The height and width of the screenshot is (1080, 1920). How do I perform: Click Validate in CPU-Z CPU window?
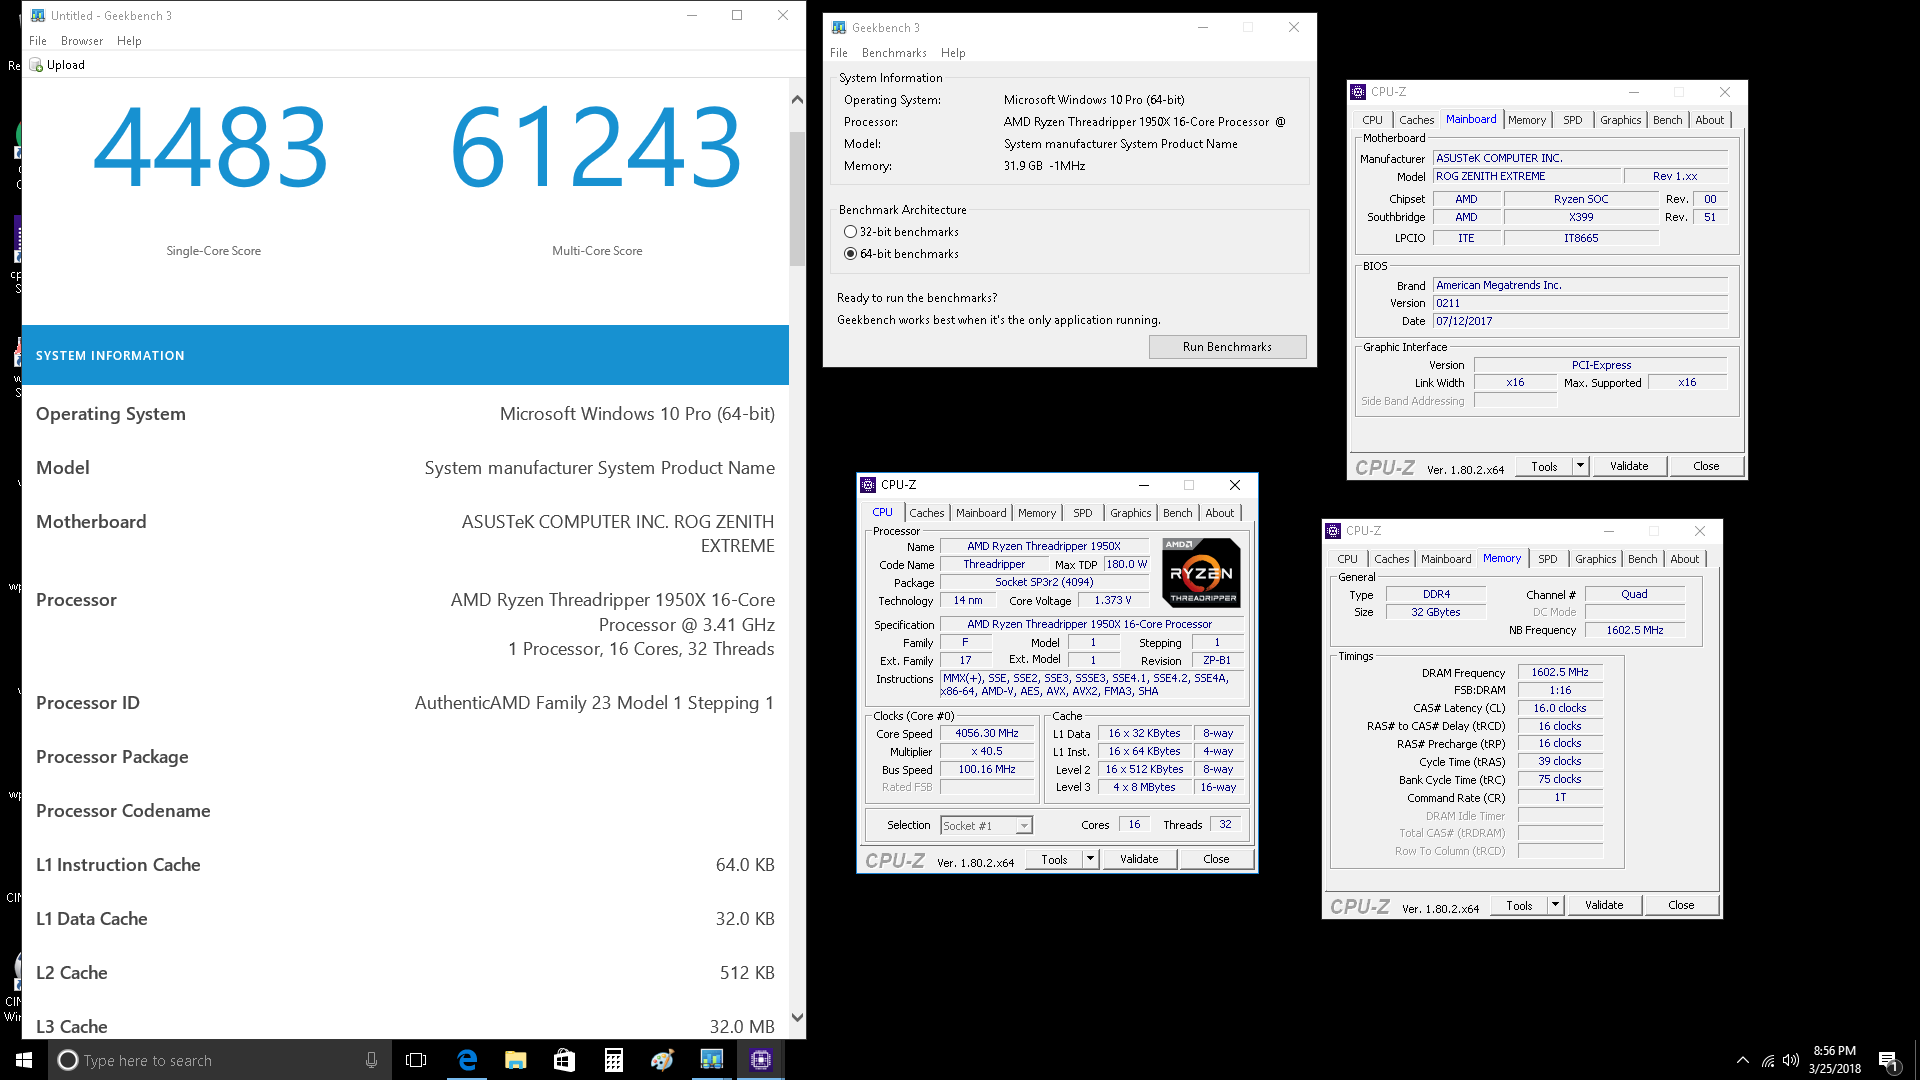(1139, 859)
